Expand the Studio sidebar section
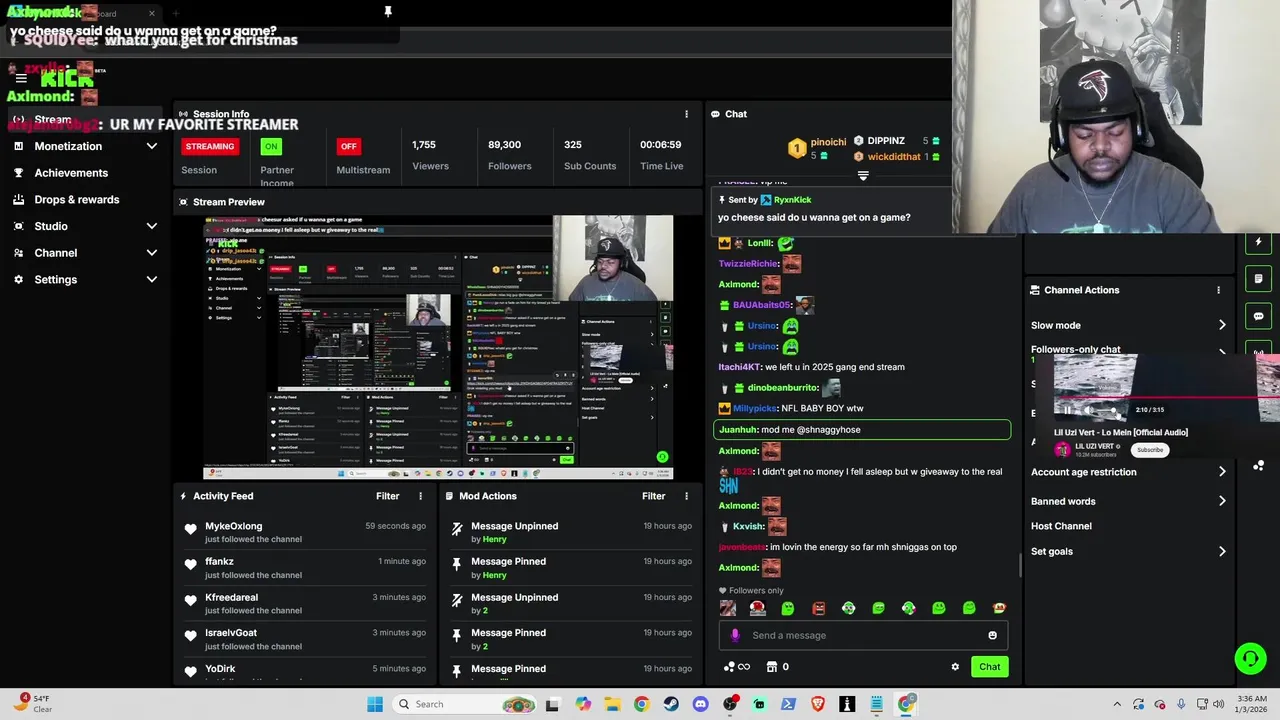Viewport: 1280px width, 720px height. [152, 226]
